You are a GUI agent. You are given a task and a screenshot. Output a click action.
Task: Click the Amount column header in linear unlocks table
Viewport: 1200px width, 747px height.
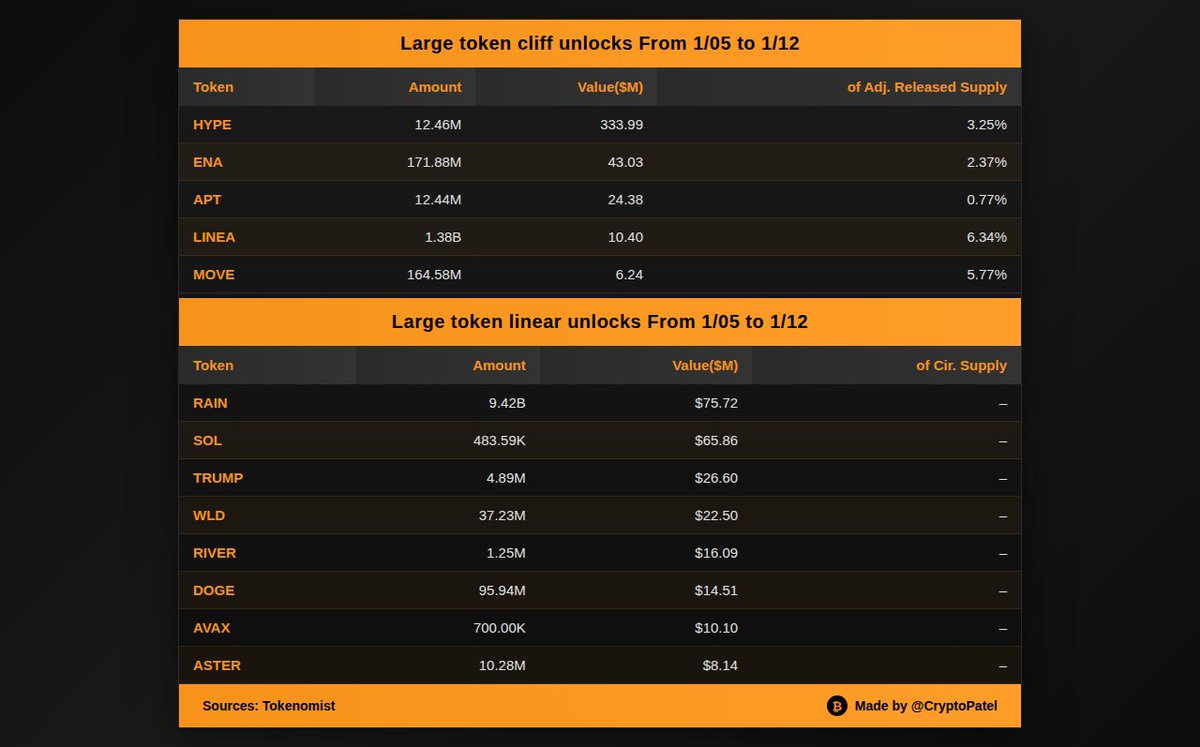[499, 365]
